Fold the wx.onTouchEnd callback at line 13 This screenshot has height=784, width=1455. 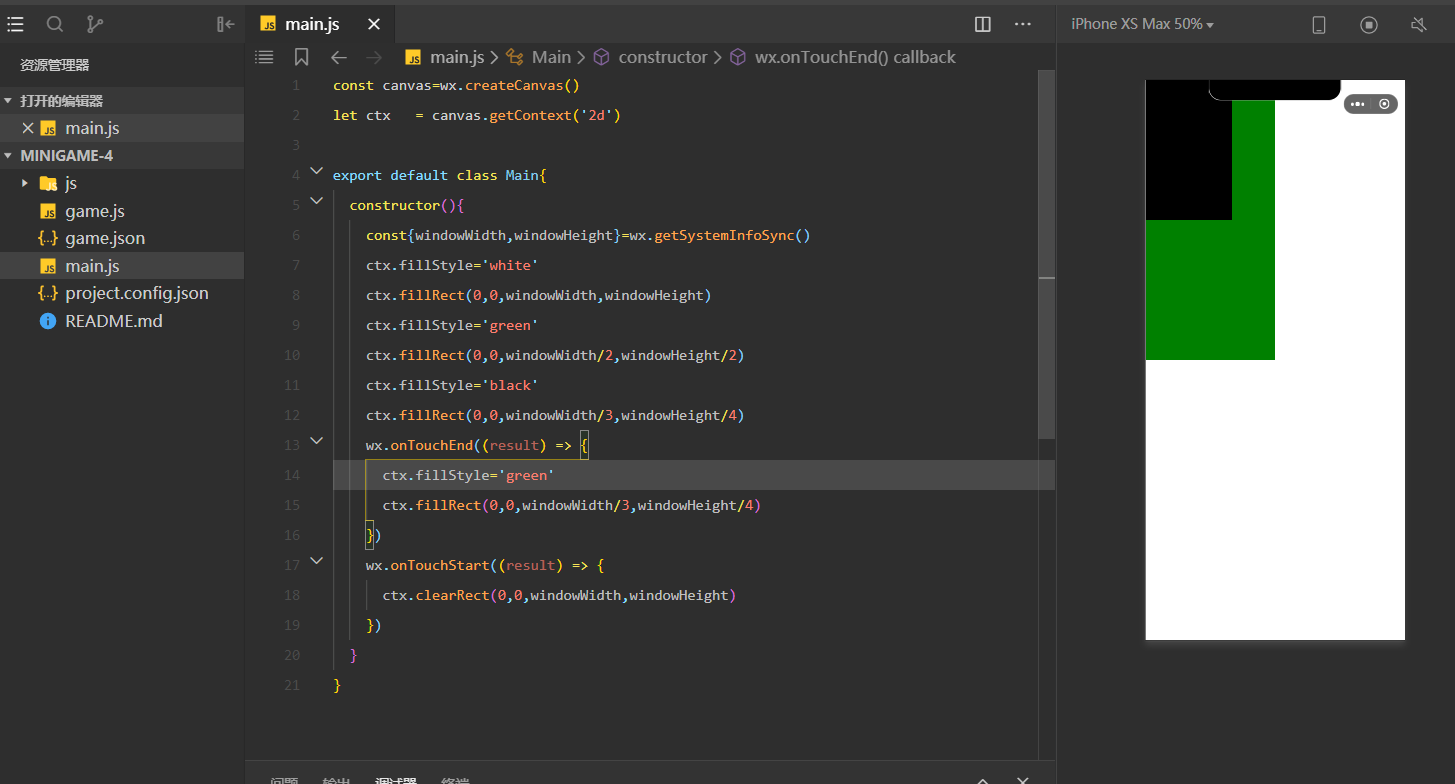pyautogui.click(x=317, y=441)
